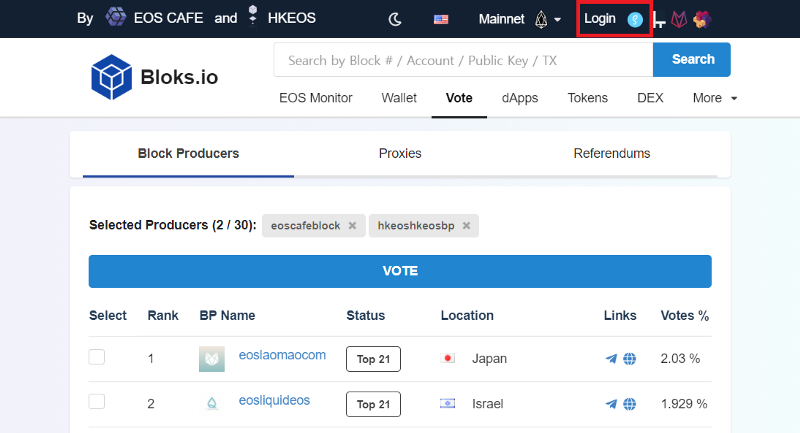Open website globe icon for eoslaomaocom

point(630,359)
